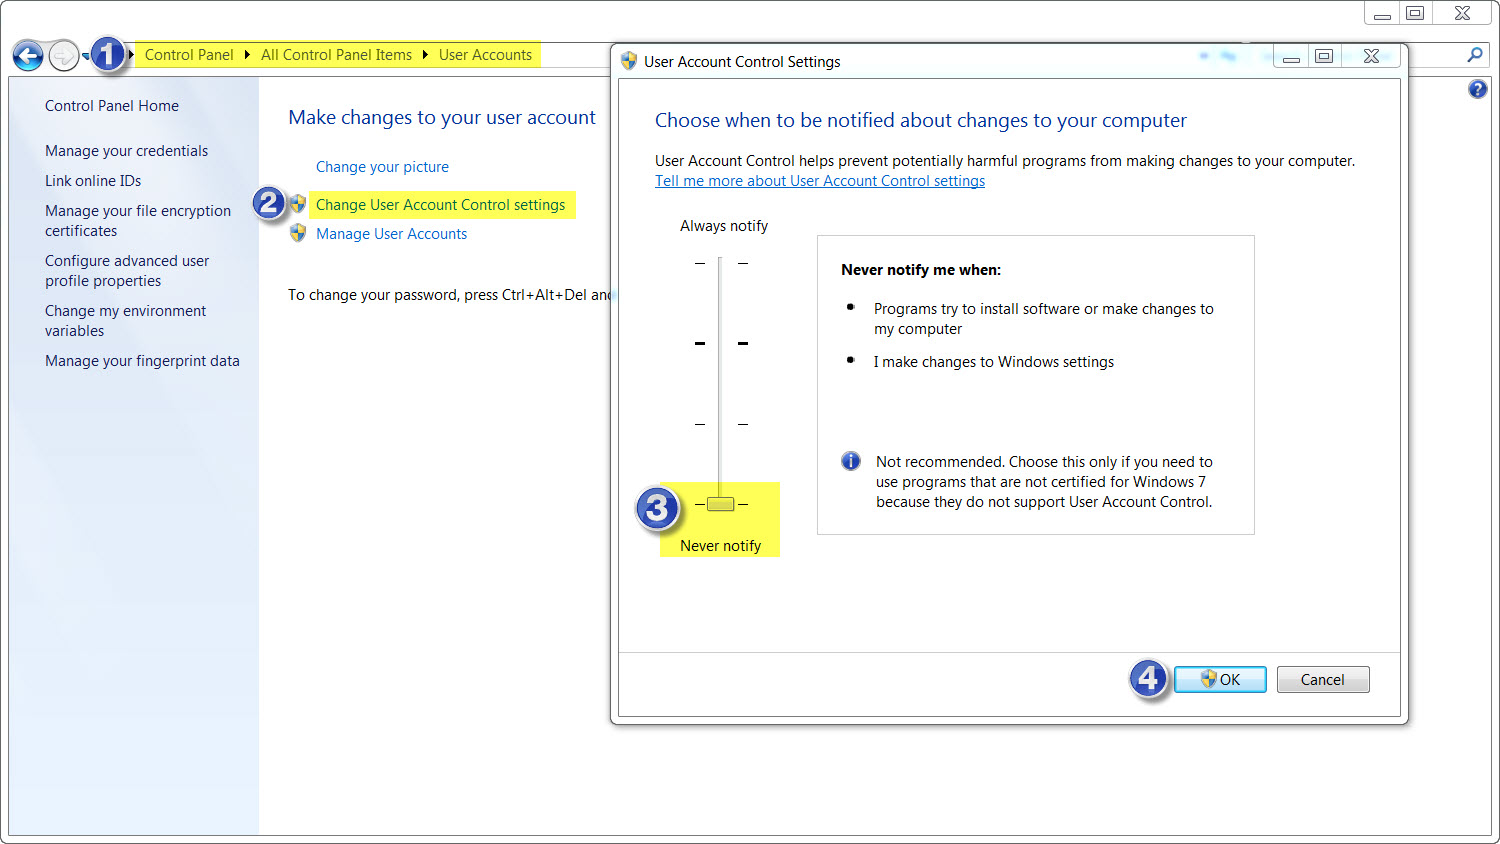1500x844 pixels.
Task: Click shield icon beside Manage User Accounts
Action: click(x=298, y=233)
